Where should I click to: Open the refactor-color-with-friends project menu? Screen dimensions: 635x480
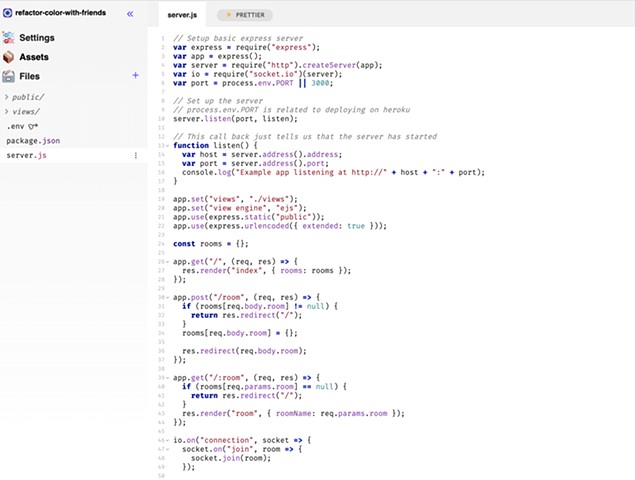(60, 13)
